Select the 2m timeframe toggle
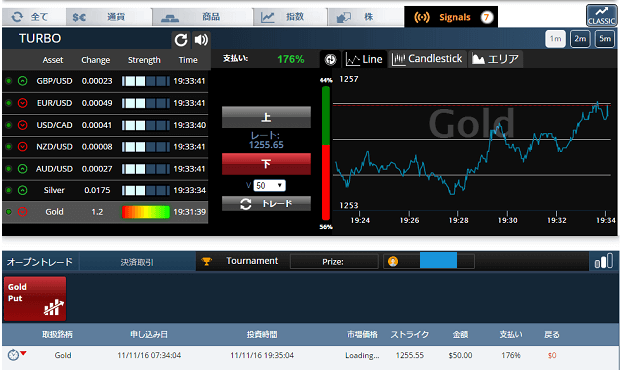The width and height of the screenshot is (620, 370). click(580, 39)
